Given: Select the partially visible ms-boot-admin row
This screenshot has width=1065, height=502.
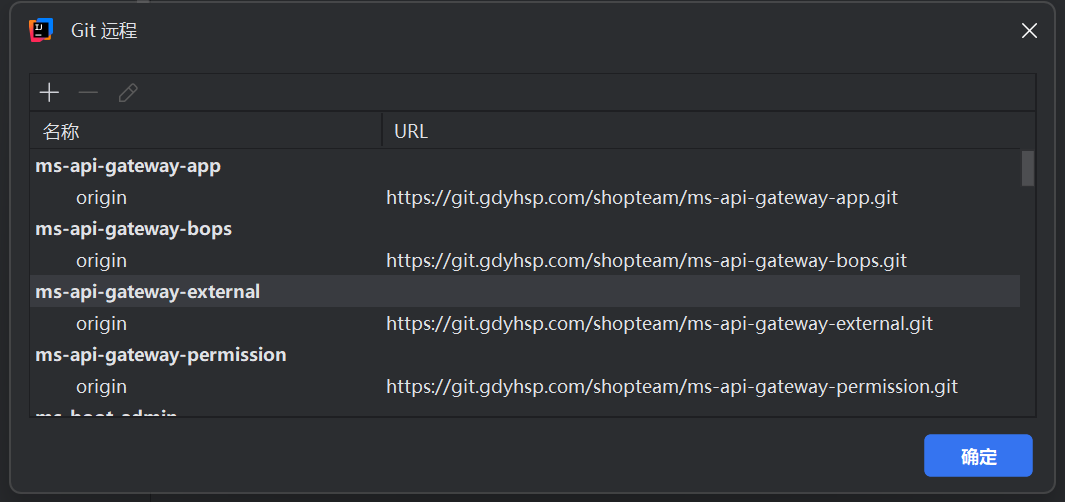Looking at the screenshot, I should (106, 412).
